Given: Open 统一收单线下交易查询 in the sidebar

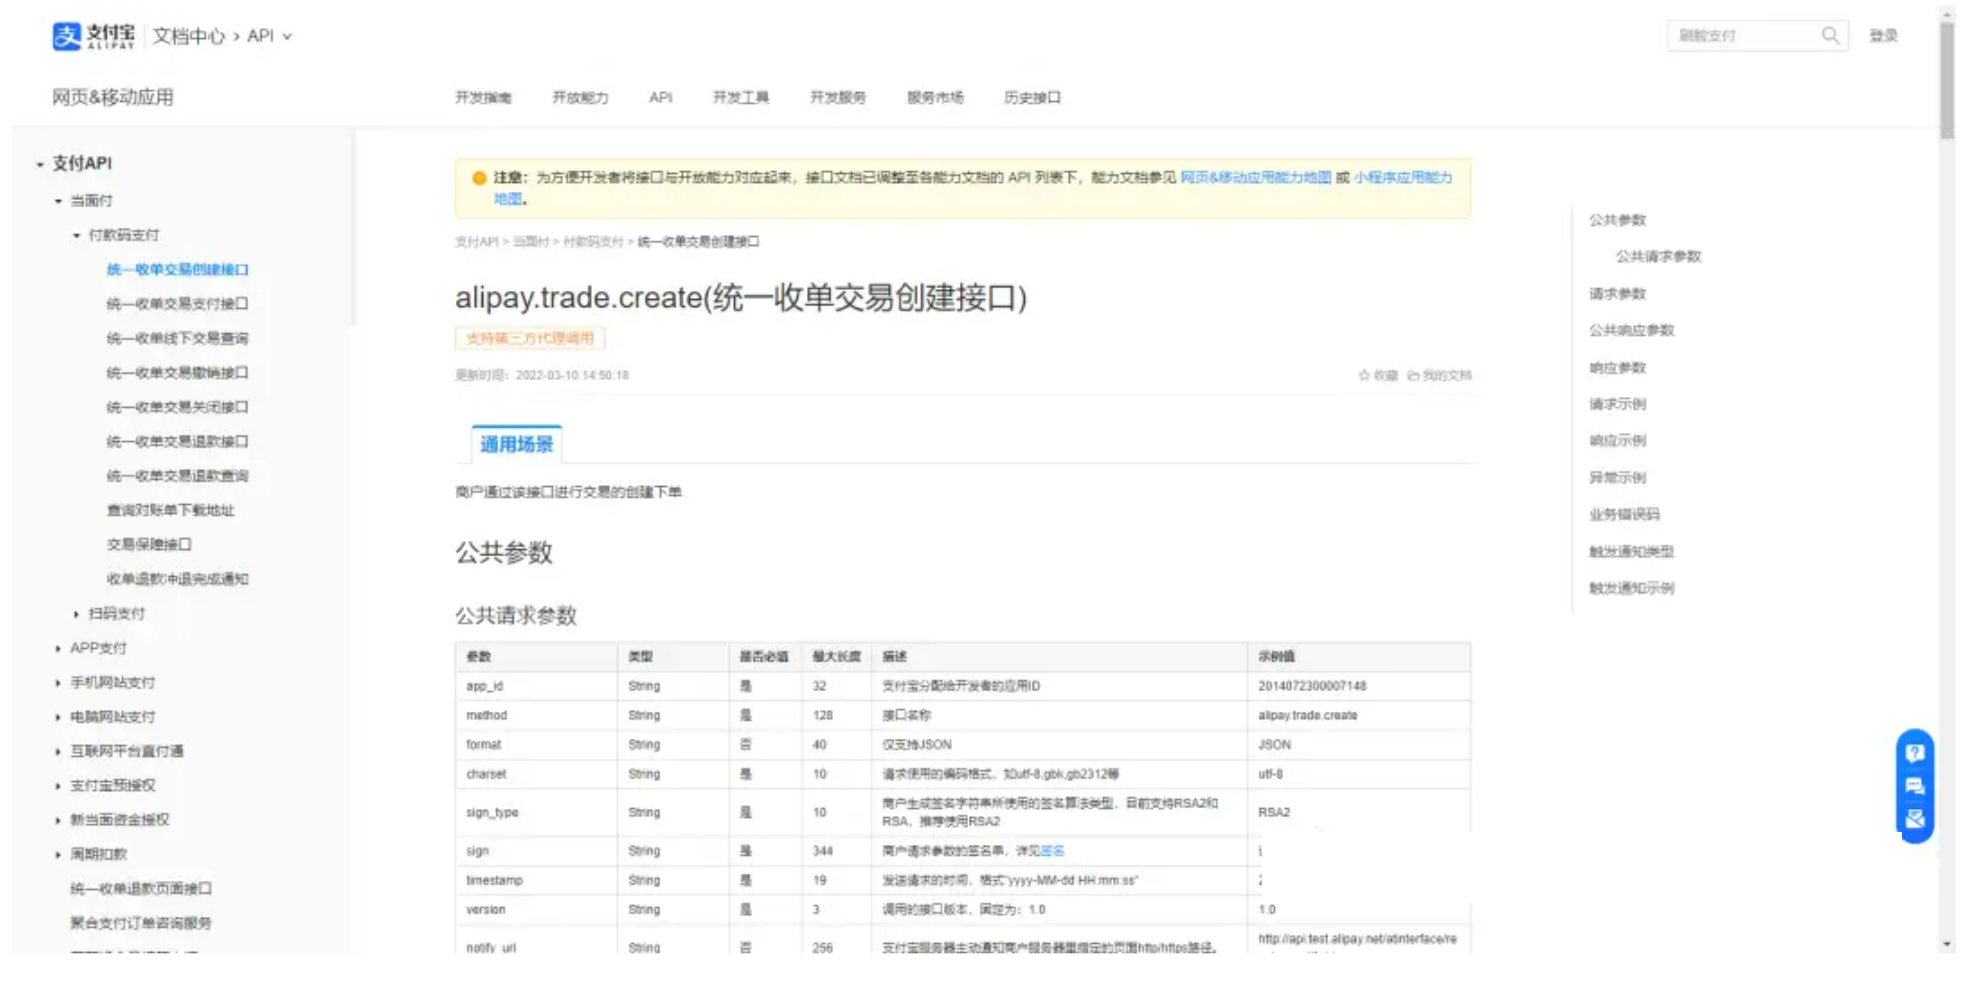Looking at the screenshot, I should click(177, 339).
